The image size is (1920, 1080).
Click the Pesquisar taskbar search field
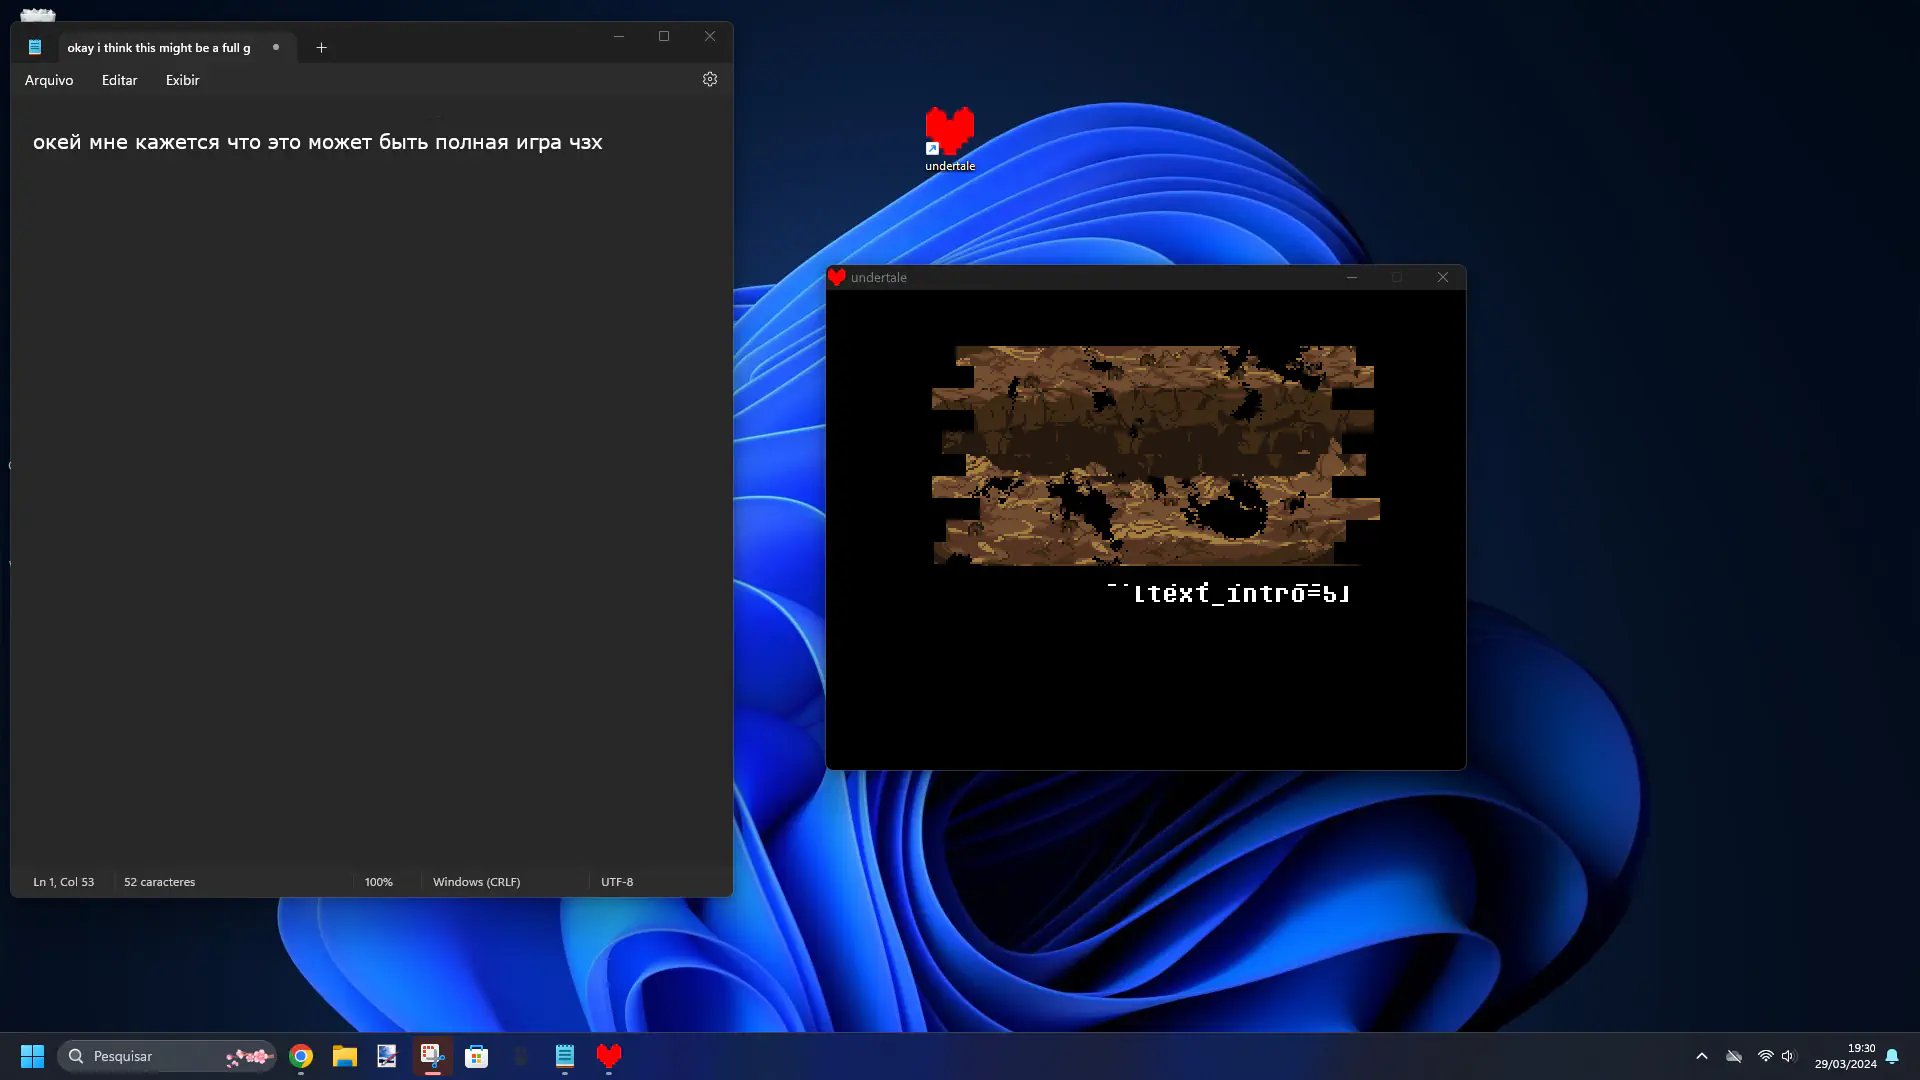(x=150, y=1056)
